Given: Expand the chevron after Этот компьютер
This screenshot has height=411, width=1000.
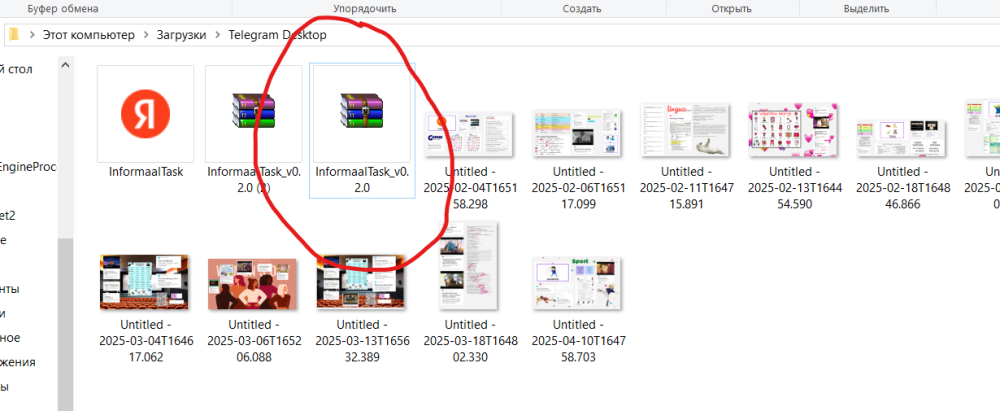Looking at the screenshot, I should point(146,35).
